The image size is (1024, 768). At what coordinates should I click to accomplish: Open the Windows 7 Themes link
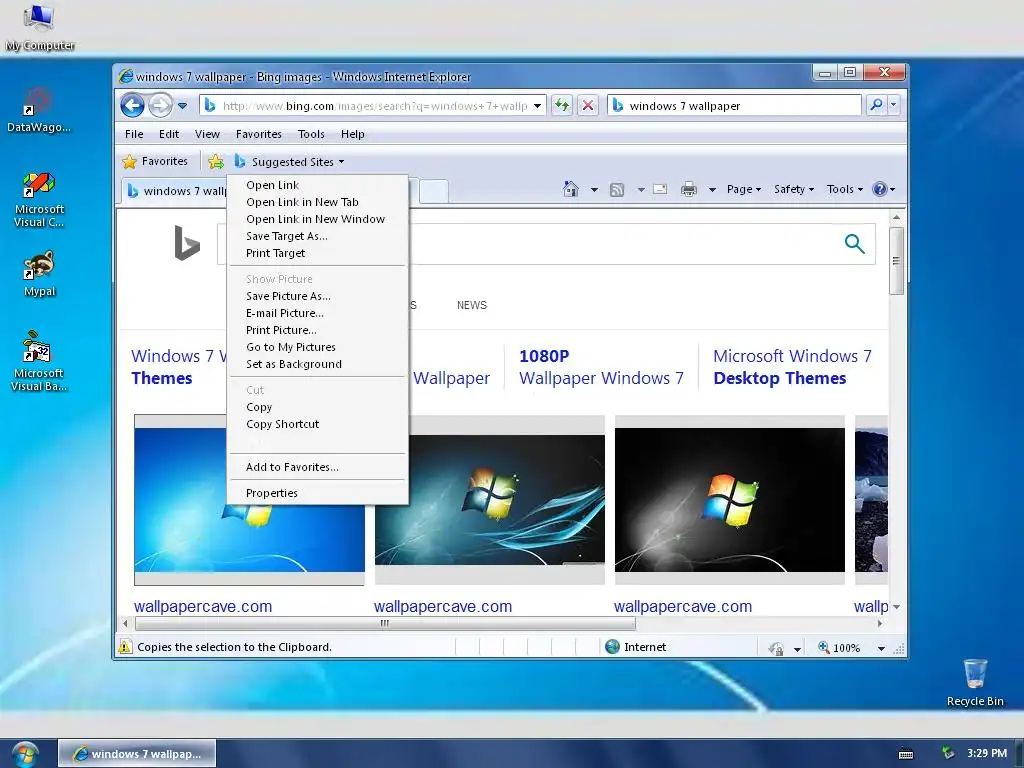(x=178, y=367)
